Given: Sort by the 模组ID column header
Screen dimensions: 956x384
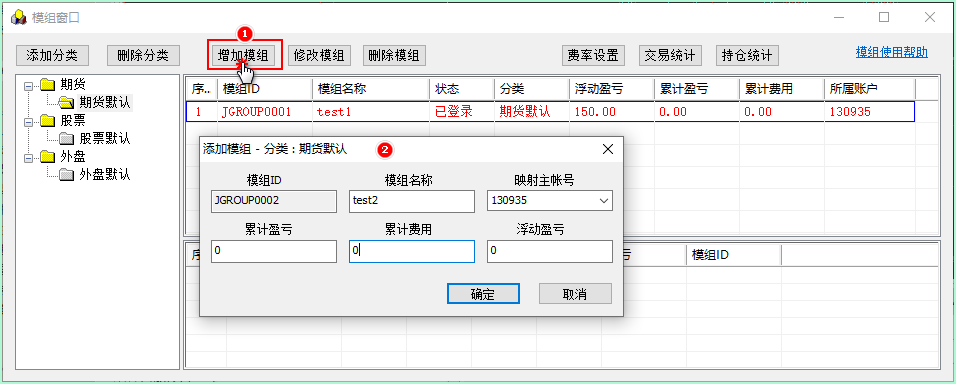Looking at the screenshot, I should tap(265, 88).
